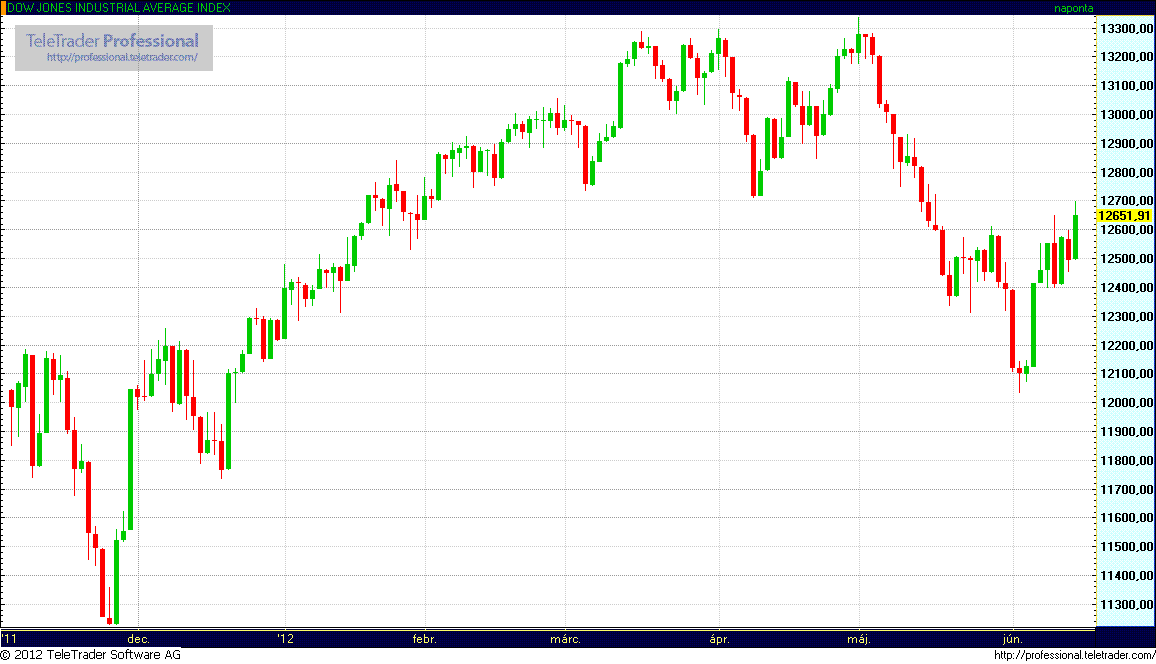Click the 'máj.' date axis label

(x=858, y=639)
